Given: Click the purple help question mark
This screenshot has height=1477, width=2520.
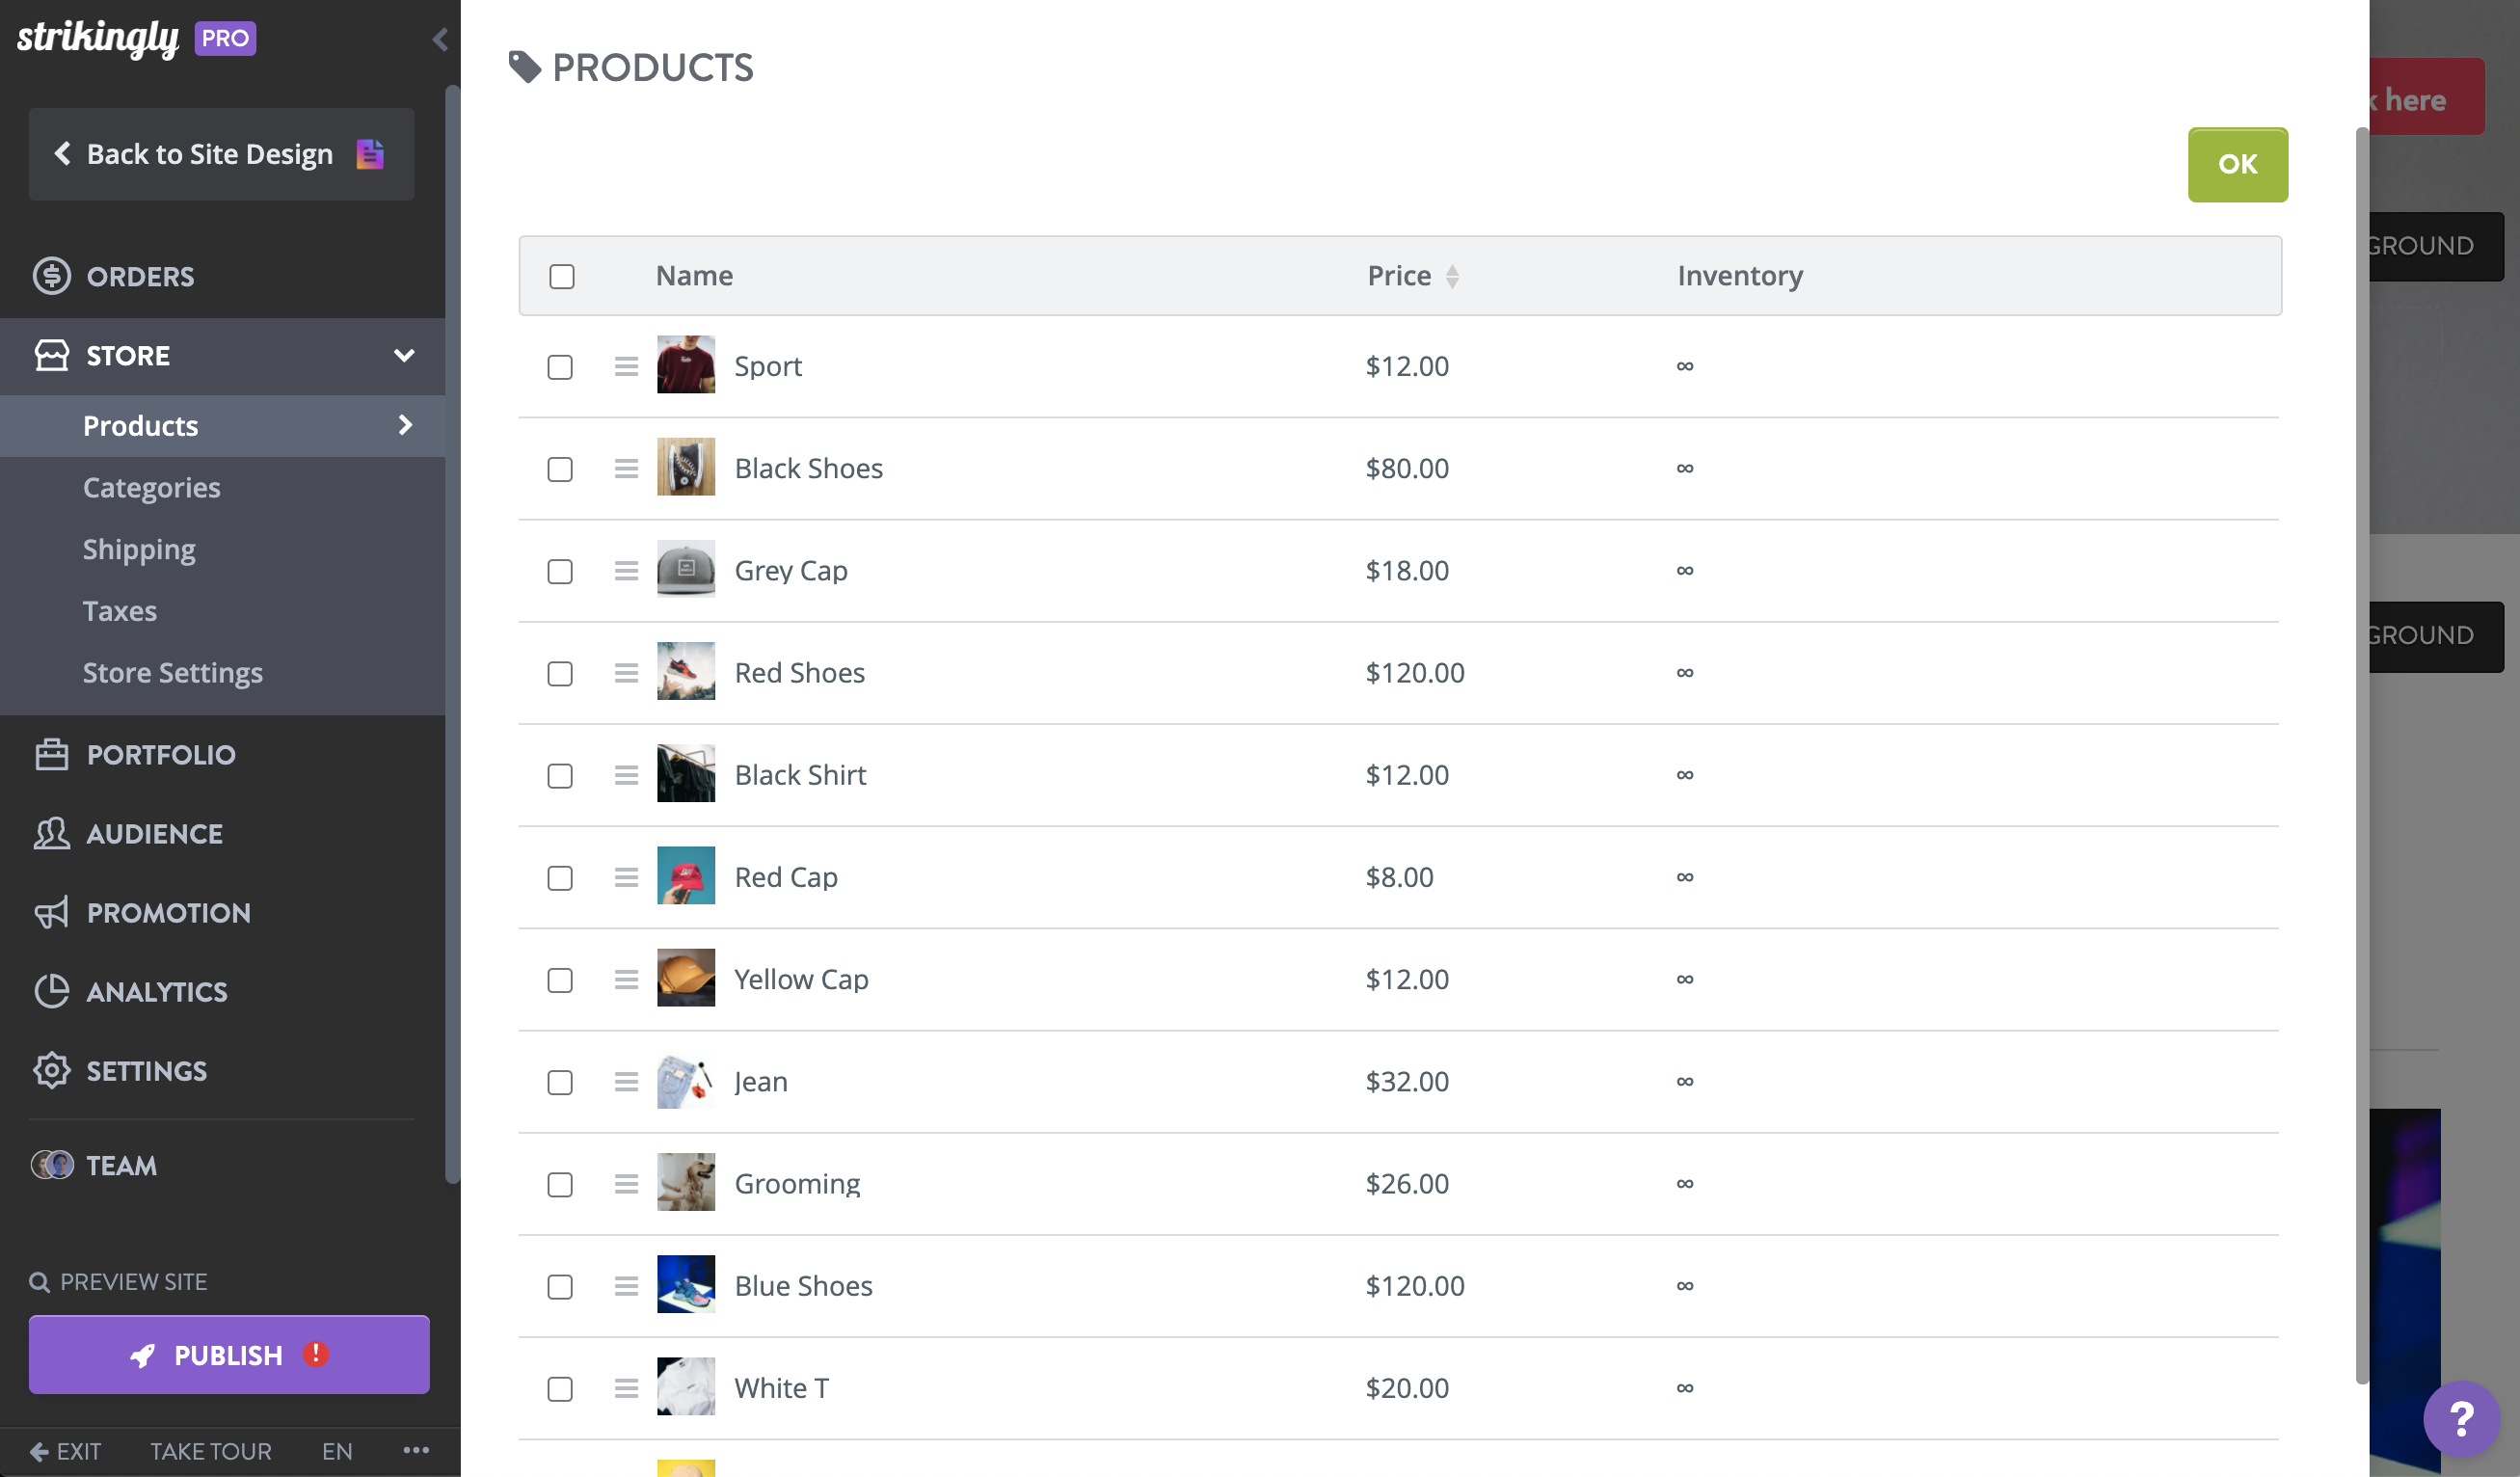Looking at the screenshot, I should (2461, 1417).
